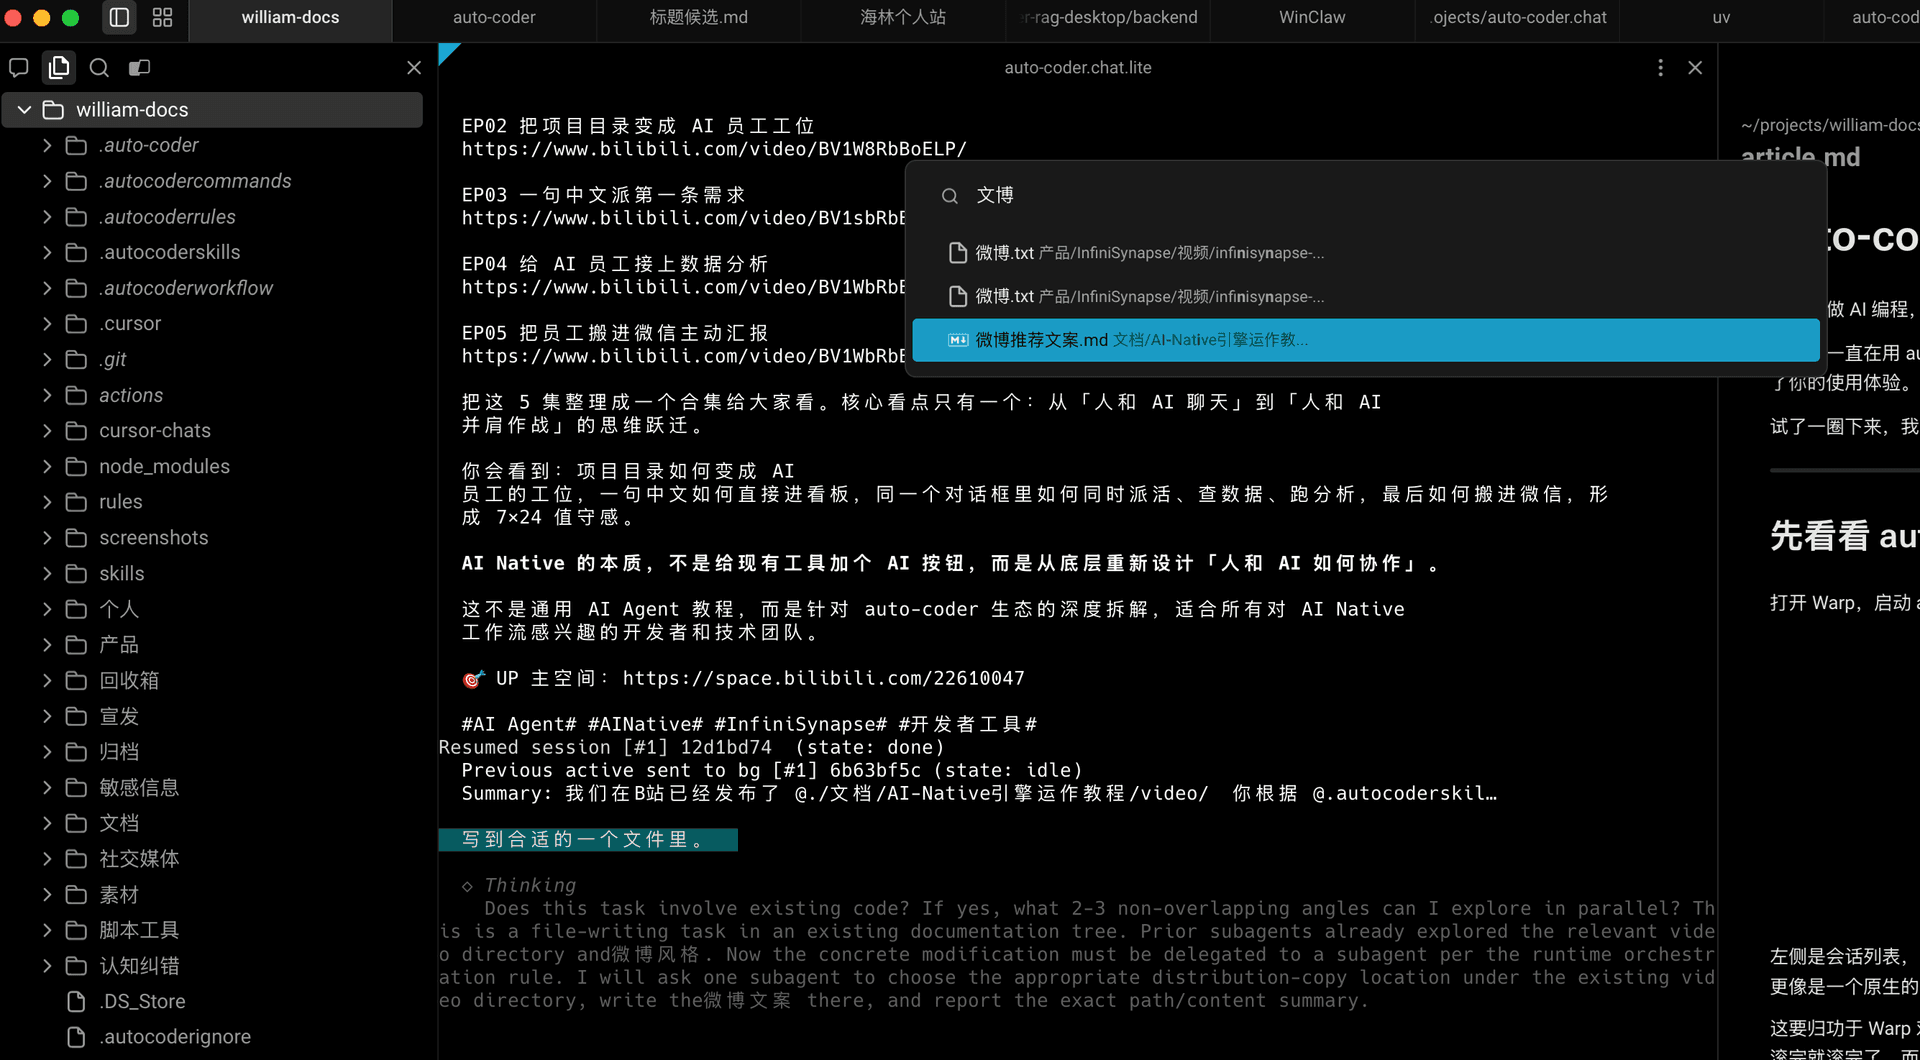
Task: Expand the .cursor folder
Action: coord(47,324)
